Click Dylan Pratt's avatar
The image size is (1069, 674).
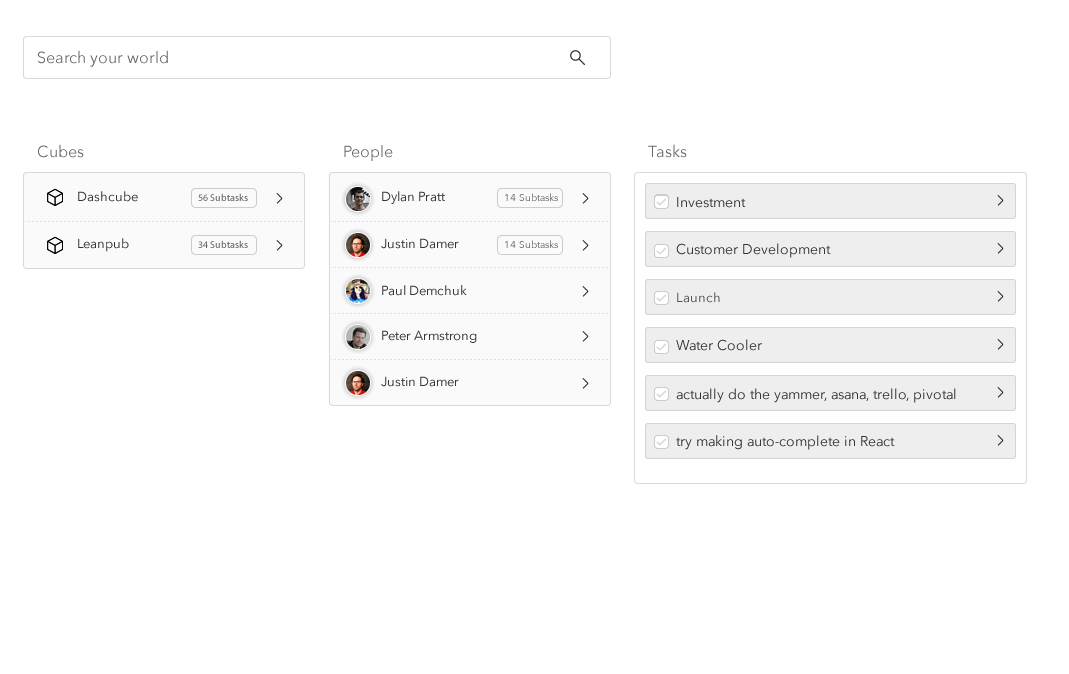coord(358,198)
